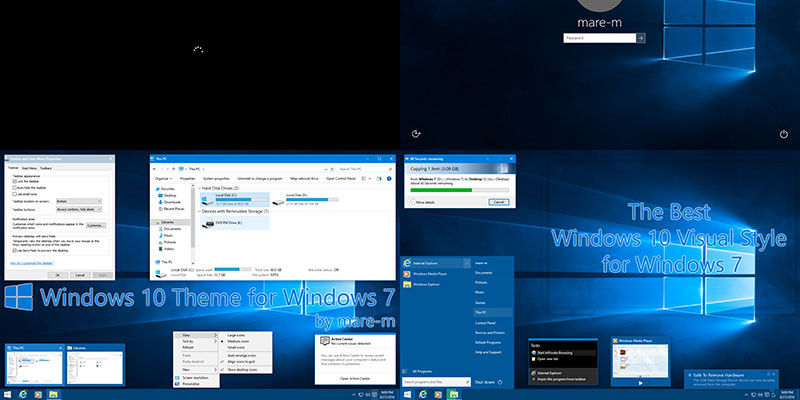Open Taskbar location on screen dropdown
This screenshot has width=800, height=400.
click(79, 202)
